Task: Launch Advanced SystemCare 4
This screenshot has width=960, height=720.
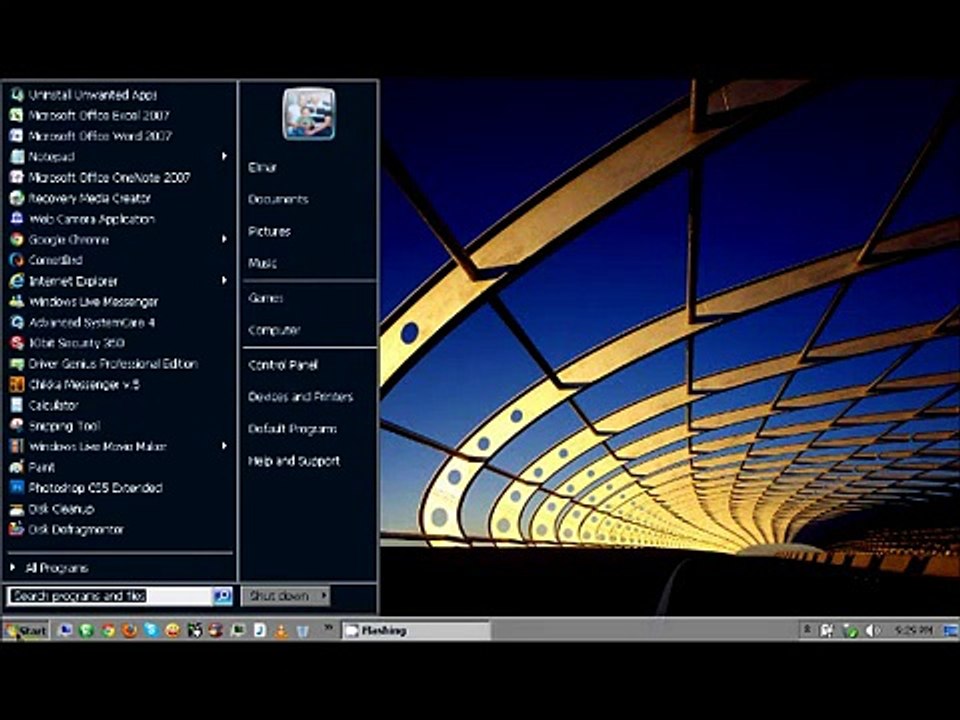Action: (x=119, y=322)
